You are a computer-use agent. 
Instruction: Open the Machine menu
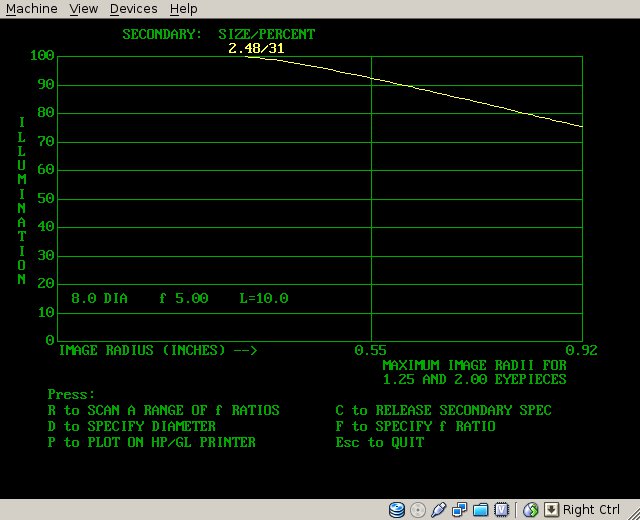pyautogui.click(x=32, y=9)
